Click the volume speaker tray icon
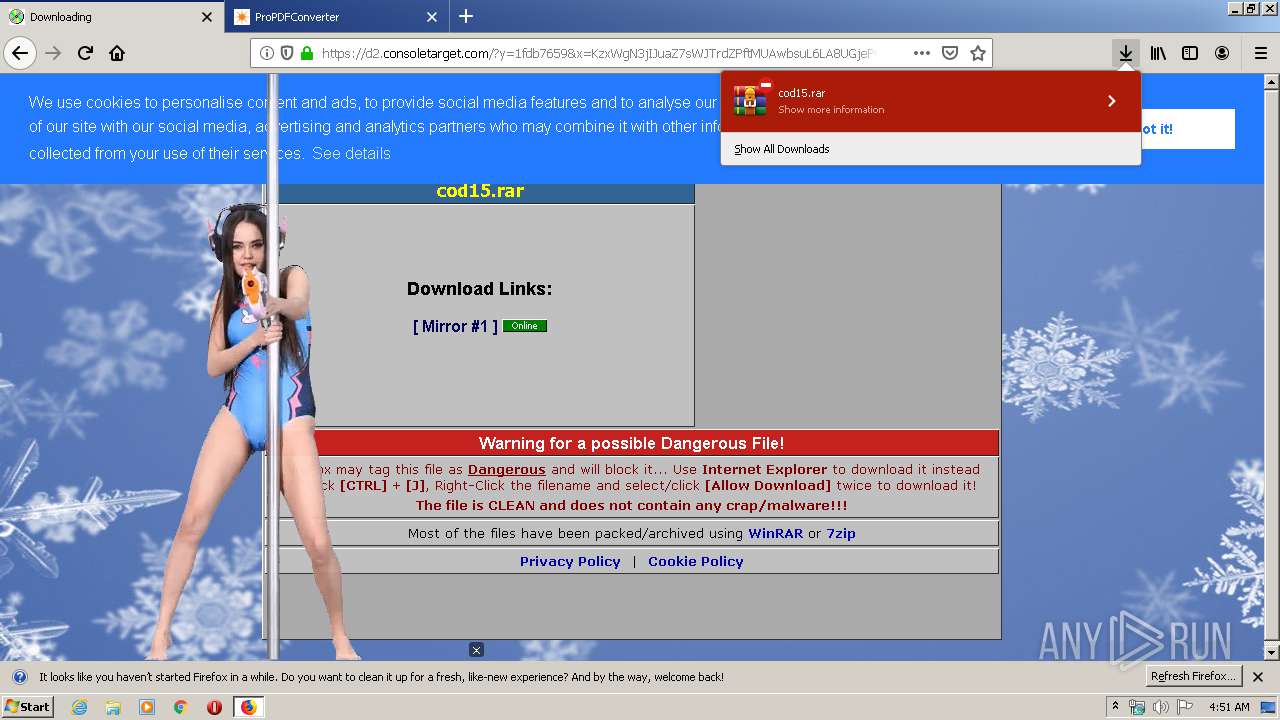This screenshot has width=1280, height=720. (x=1160, y=707)
